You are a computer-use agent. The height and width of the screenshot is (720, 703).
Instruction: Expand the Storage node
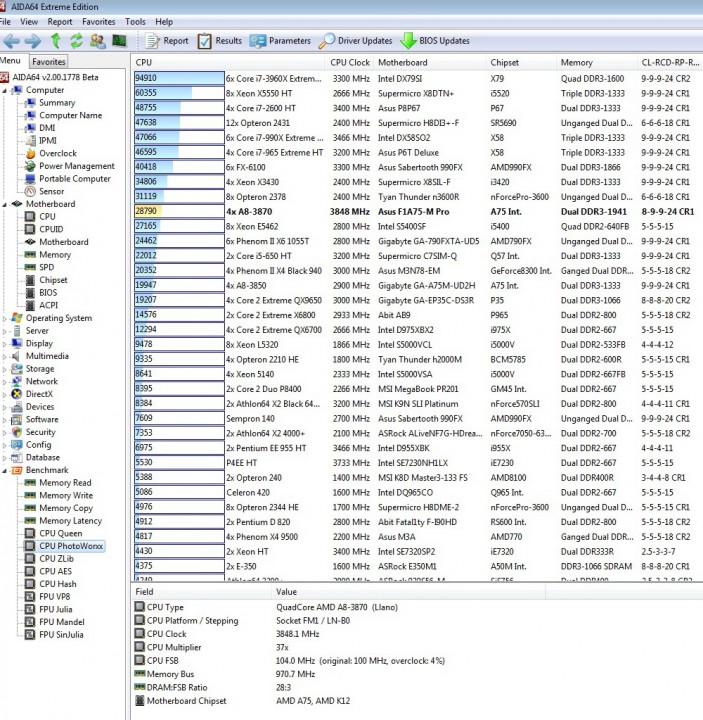[x=5, y=369]
